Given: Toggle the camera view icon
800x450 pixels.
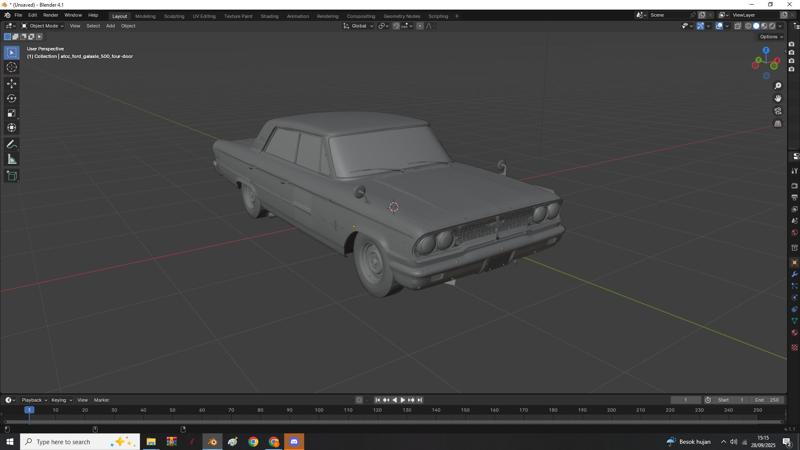Looking at the screenshot, I should tap(778, 111).
